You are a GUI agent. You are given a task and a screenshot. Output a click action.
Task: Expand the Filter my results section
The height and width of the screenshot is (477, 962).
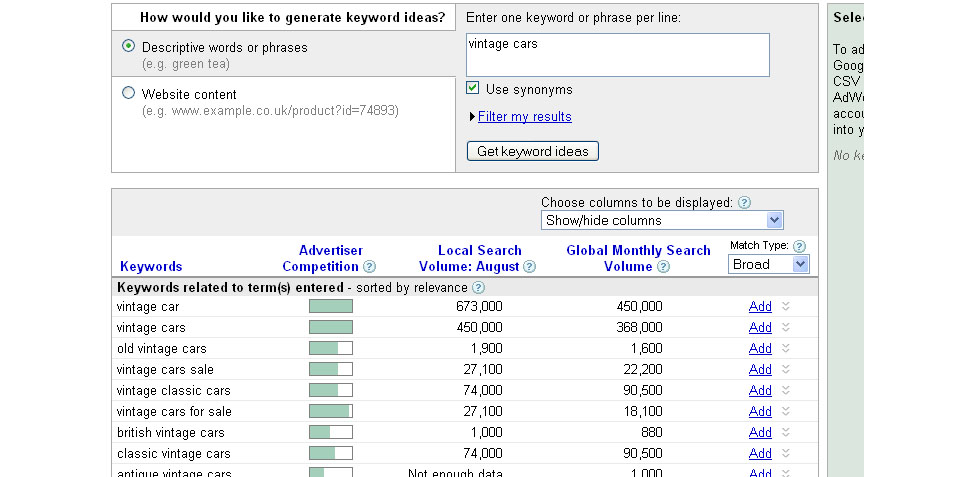point(524,117)
